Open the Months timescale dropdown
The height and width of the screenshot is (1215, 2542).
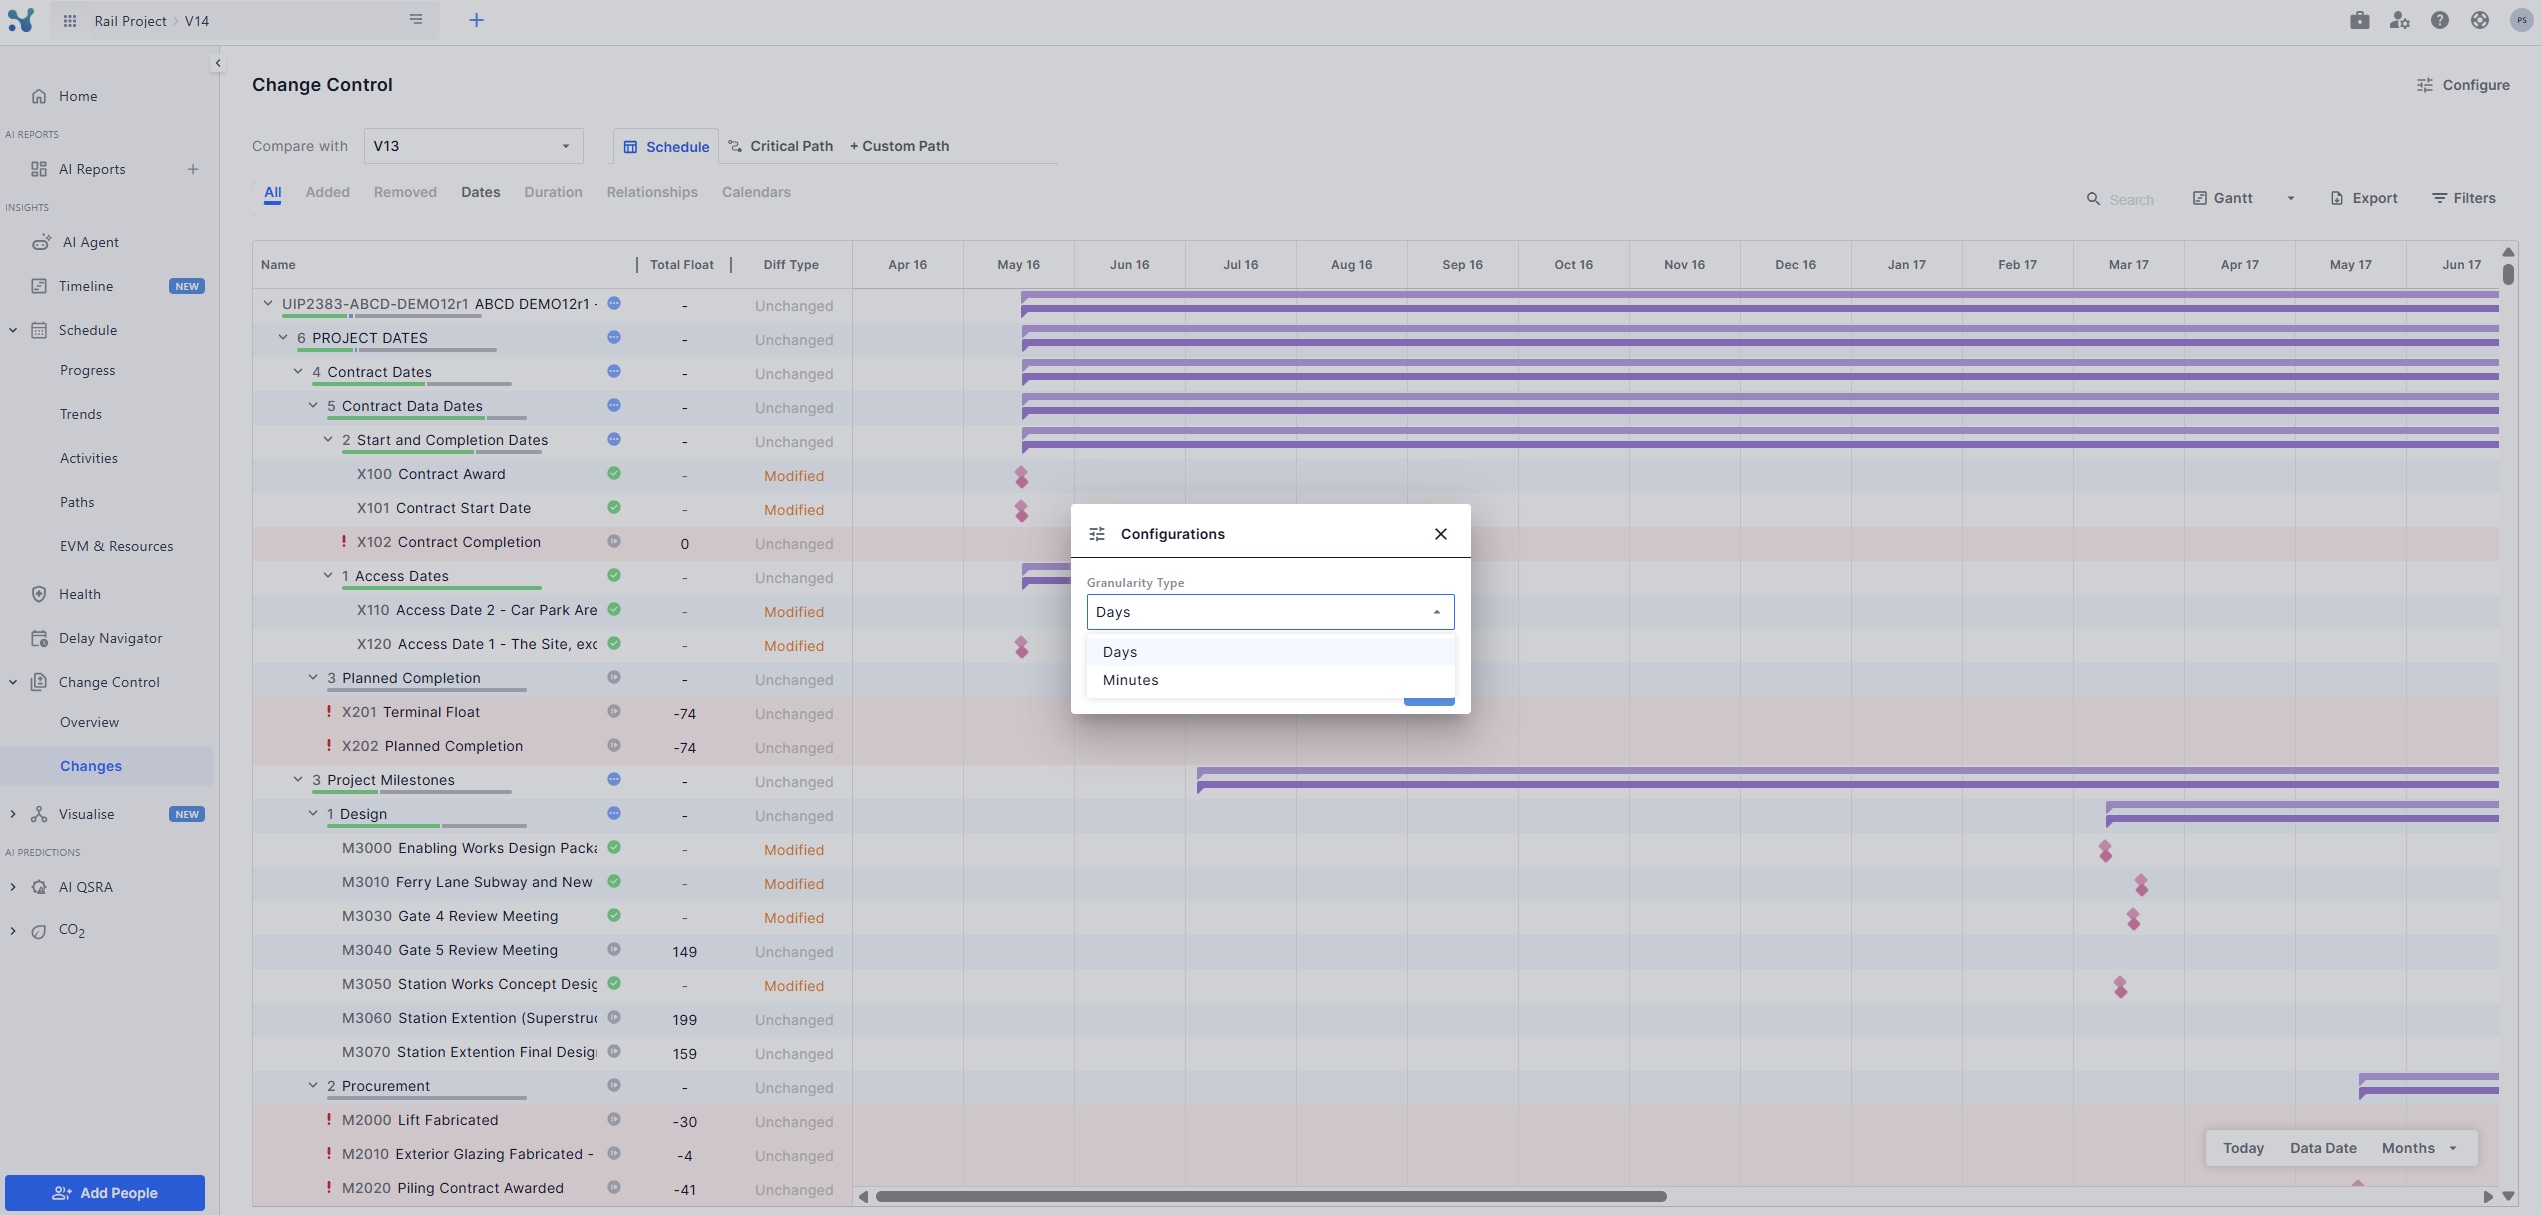[x=2420, y=1148]
